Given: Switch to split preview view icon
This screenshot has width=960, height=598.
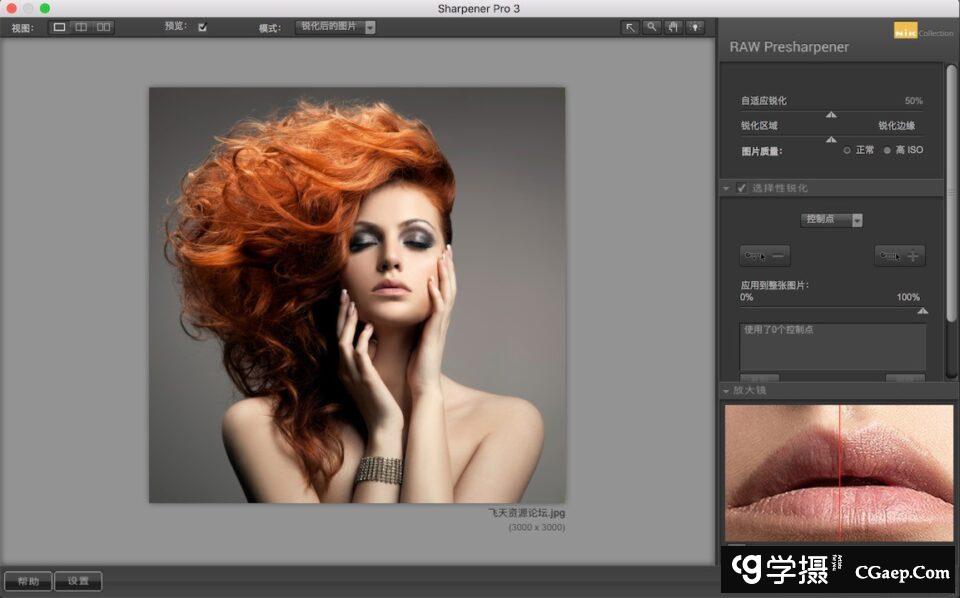Looking at the screenshot, I should click(81, 27).
